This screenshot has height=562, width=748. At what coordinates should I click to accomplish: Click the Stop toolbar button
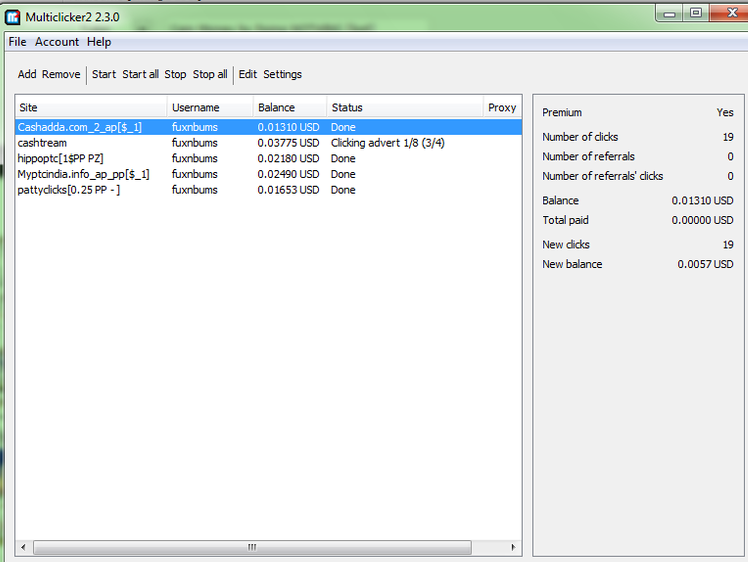pos(175,74)
